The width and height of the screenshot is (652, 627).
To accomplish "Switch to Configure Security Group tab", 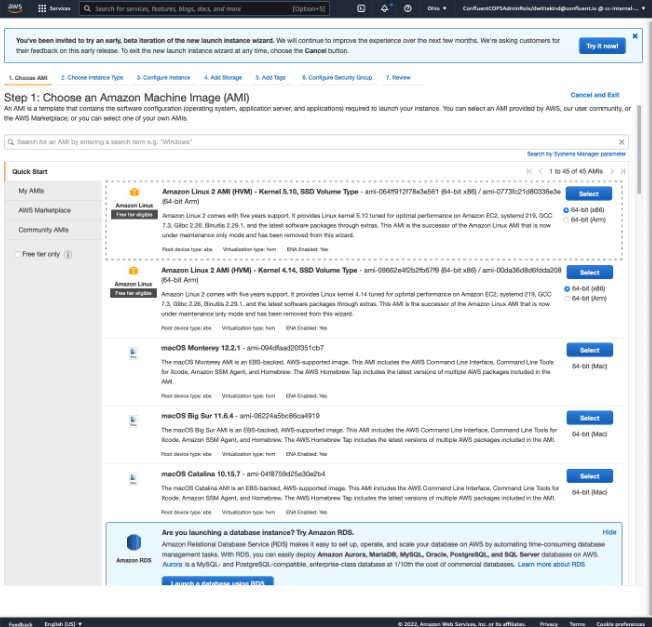I will [x=337, y=78].
